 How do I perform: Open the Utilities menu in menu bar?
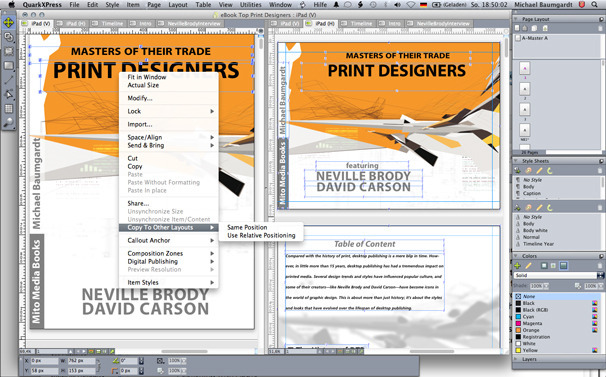click(x=250, y=5)
